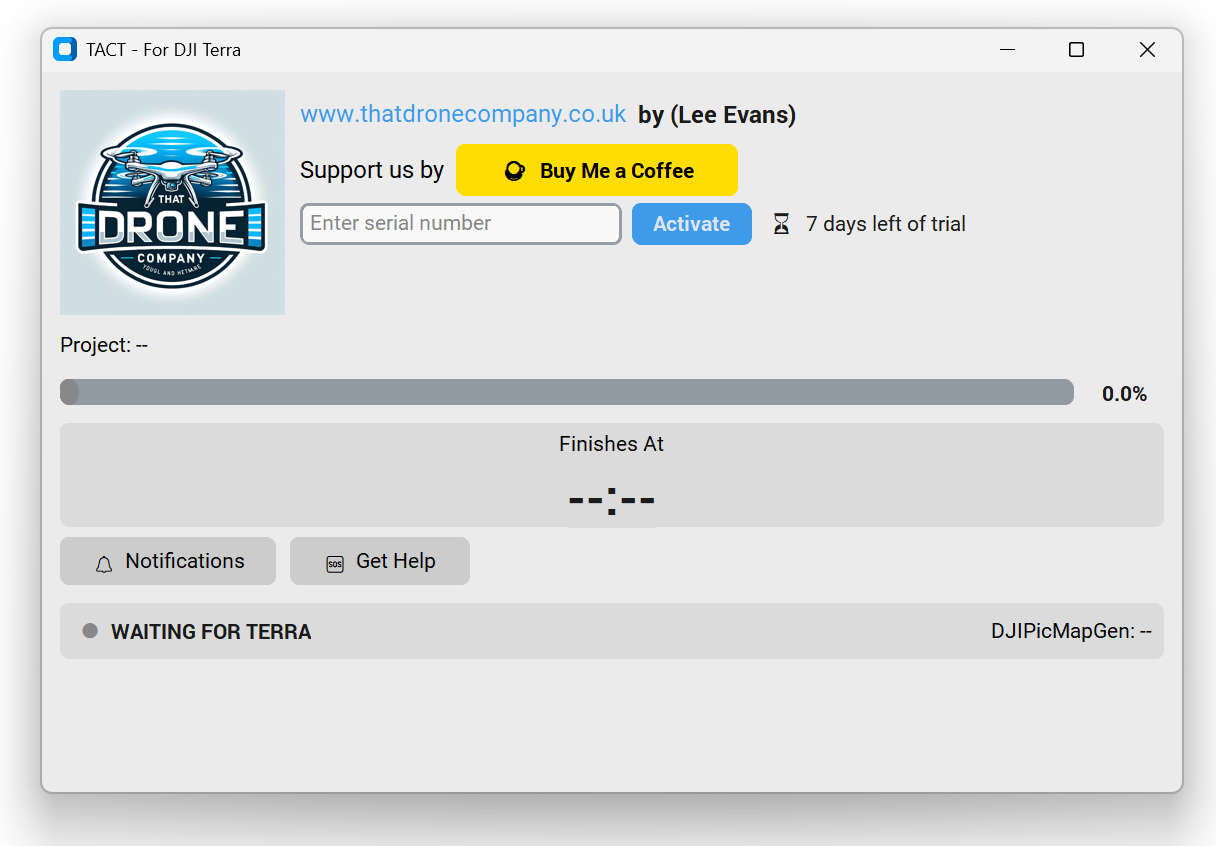Click the That Drone Company logo image
Screen dimensions: 1216x846
click(x=172, y=203)
